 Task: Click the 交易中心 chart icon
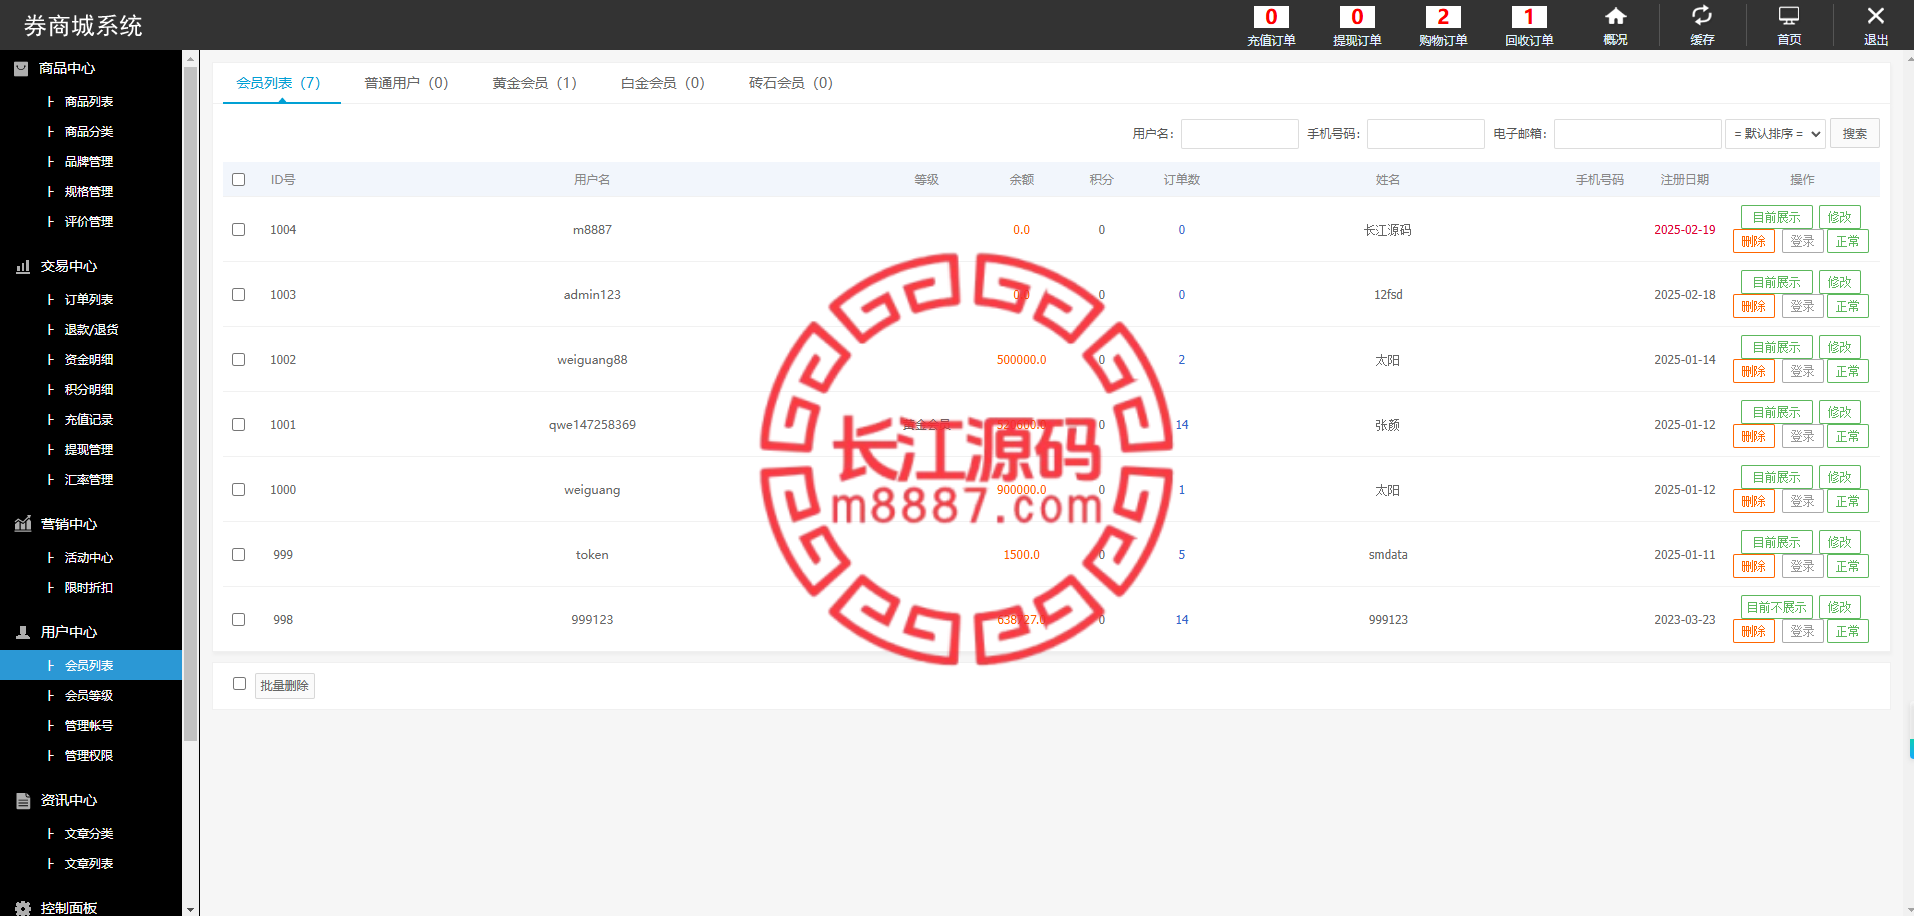pos(23,266)
